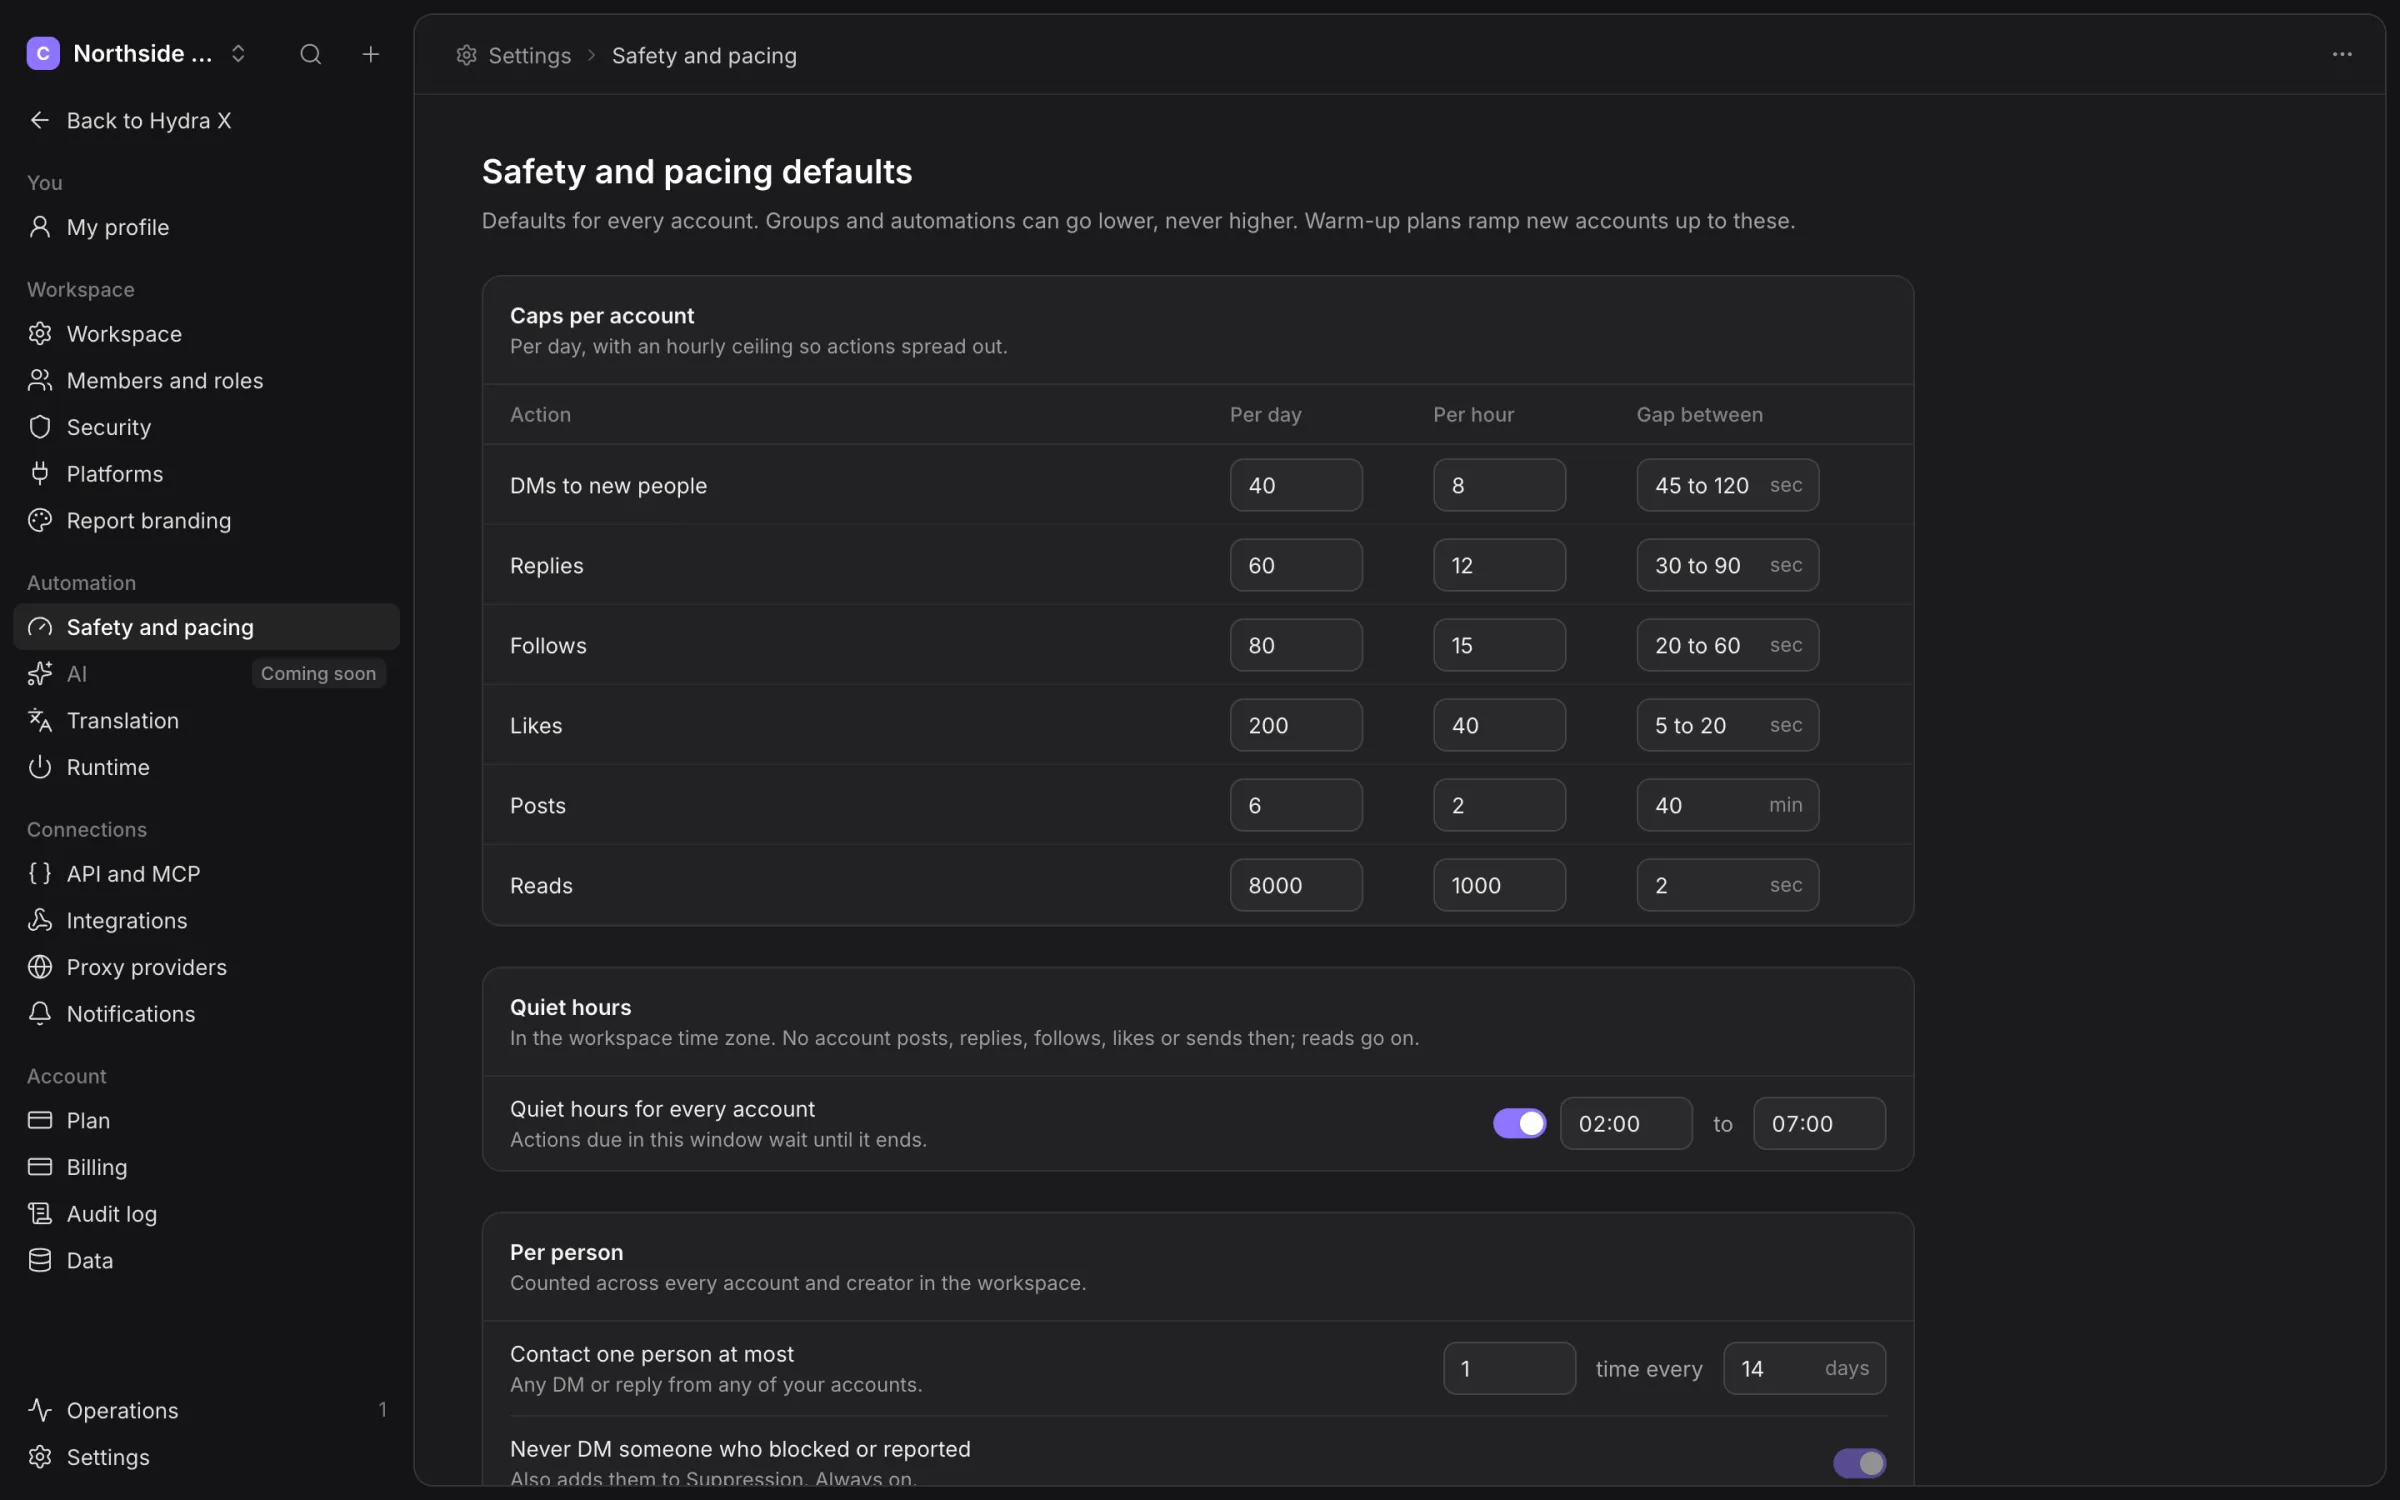The height and width of the screenshot is (1500, 2400).
Task: Click the Runtime power icon
Action: [x=40, y=767]
